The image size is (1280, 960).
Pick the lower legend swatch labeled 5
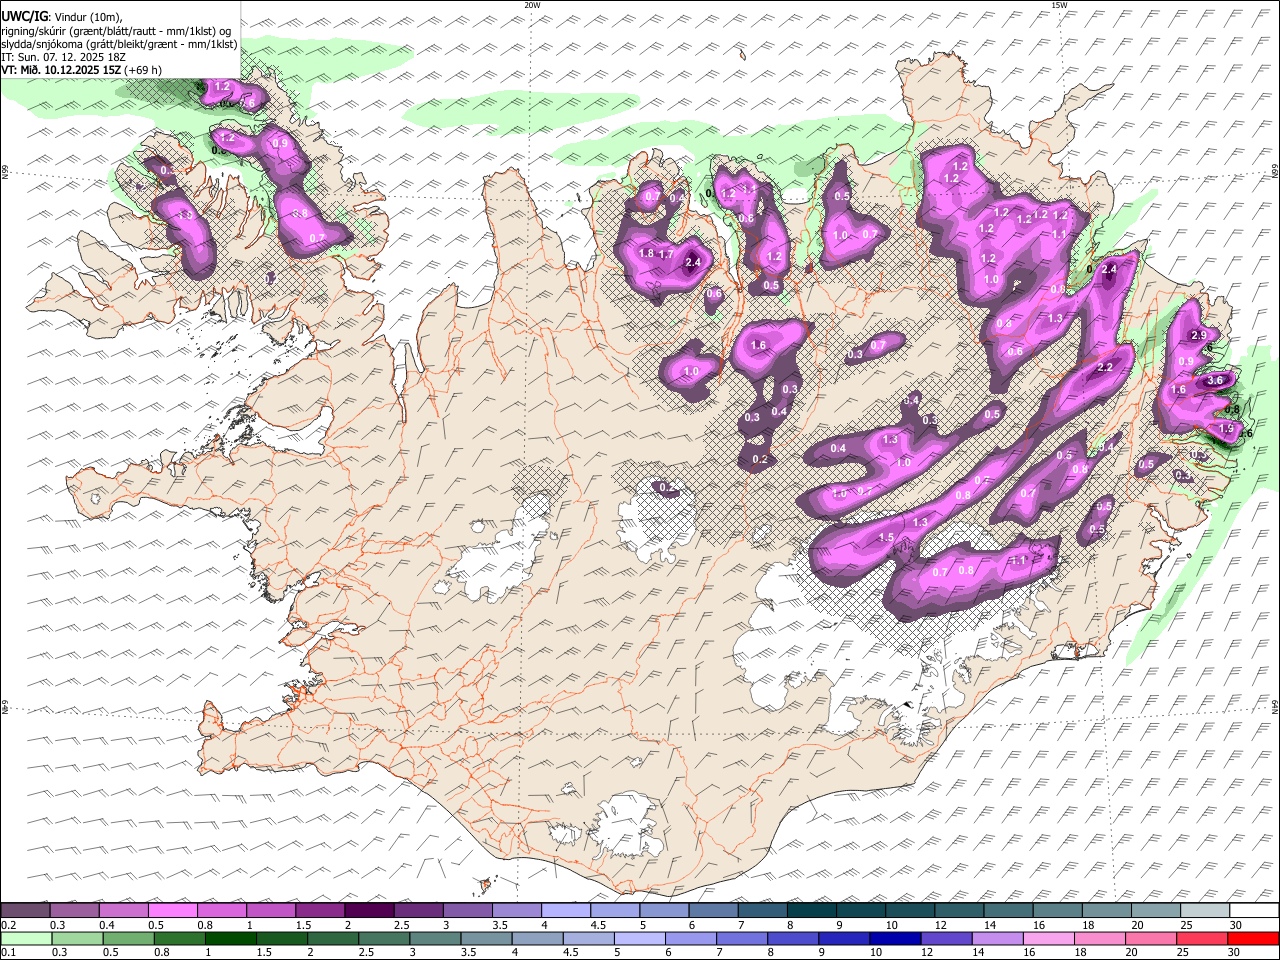pos(640,938)
